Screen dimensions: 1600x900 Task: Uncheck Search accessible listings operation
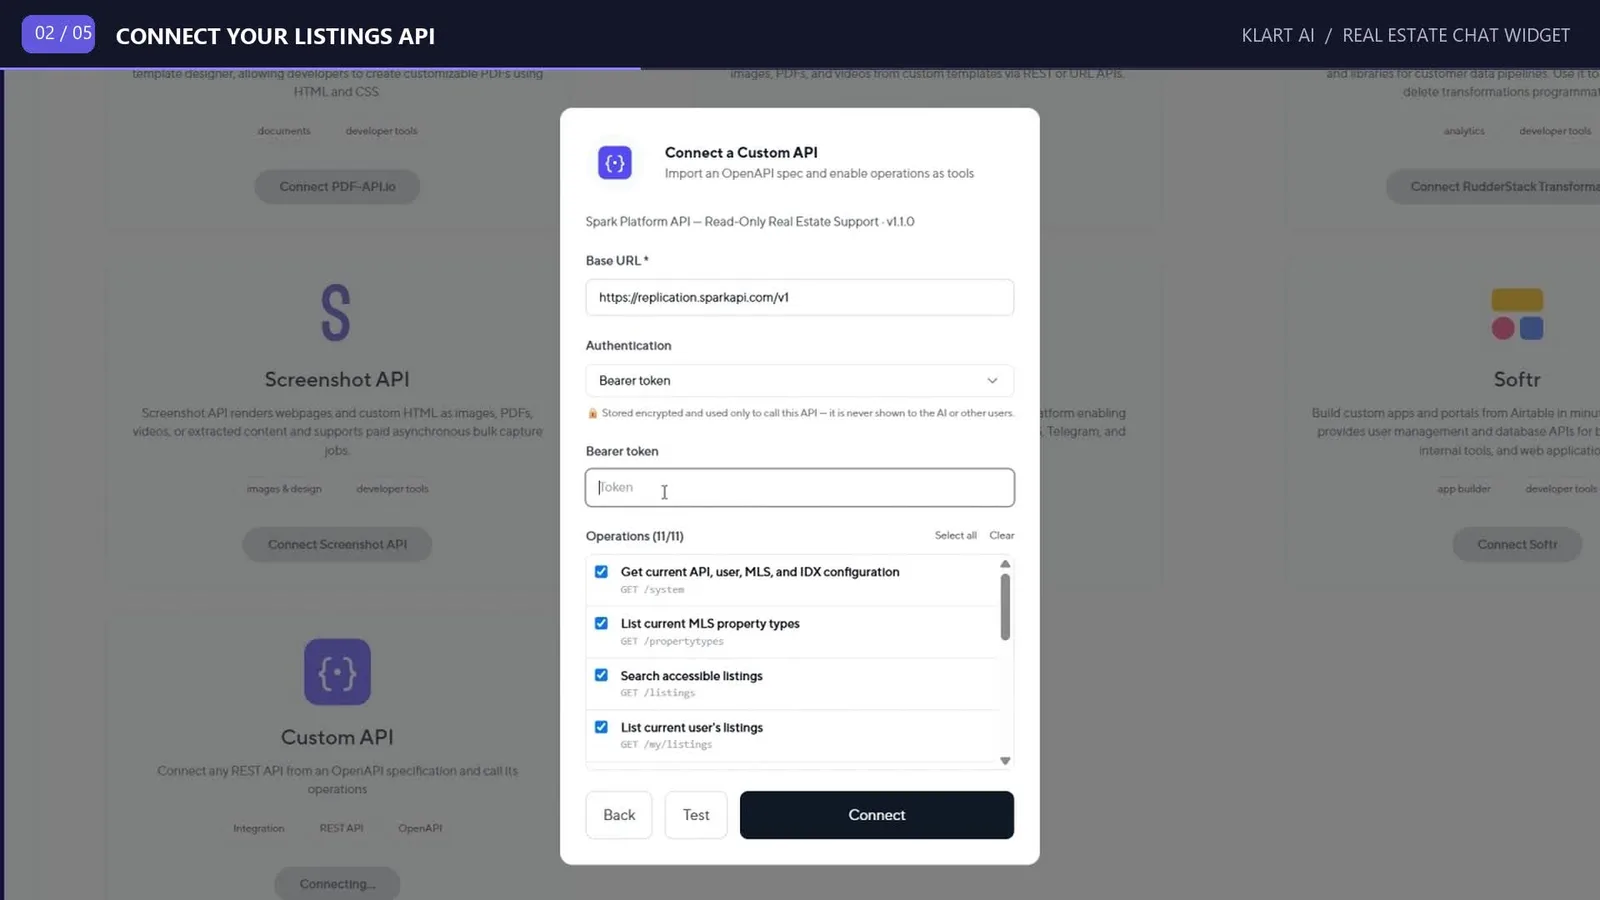tap(601, 675)
